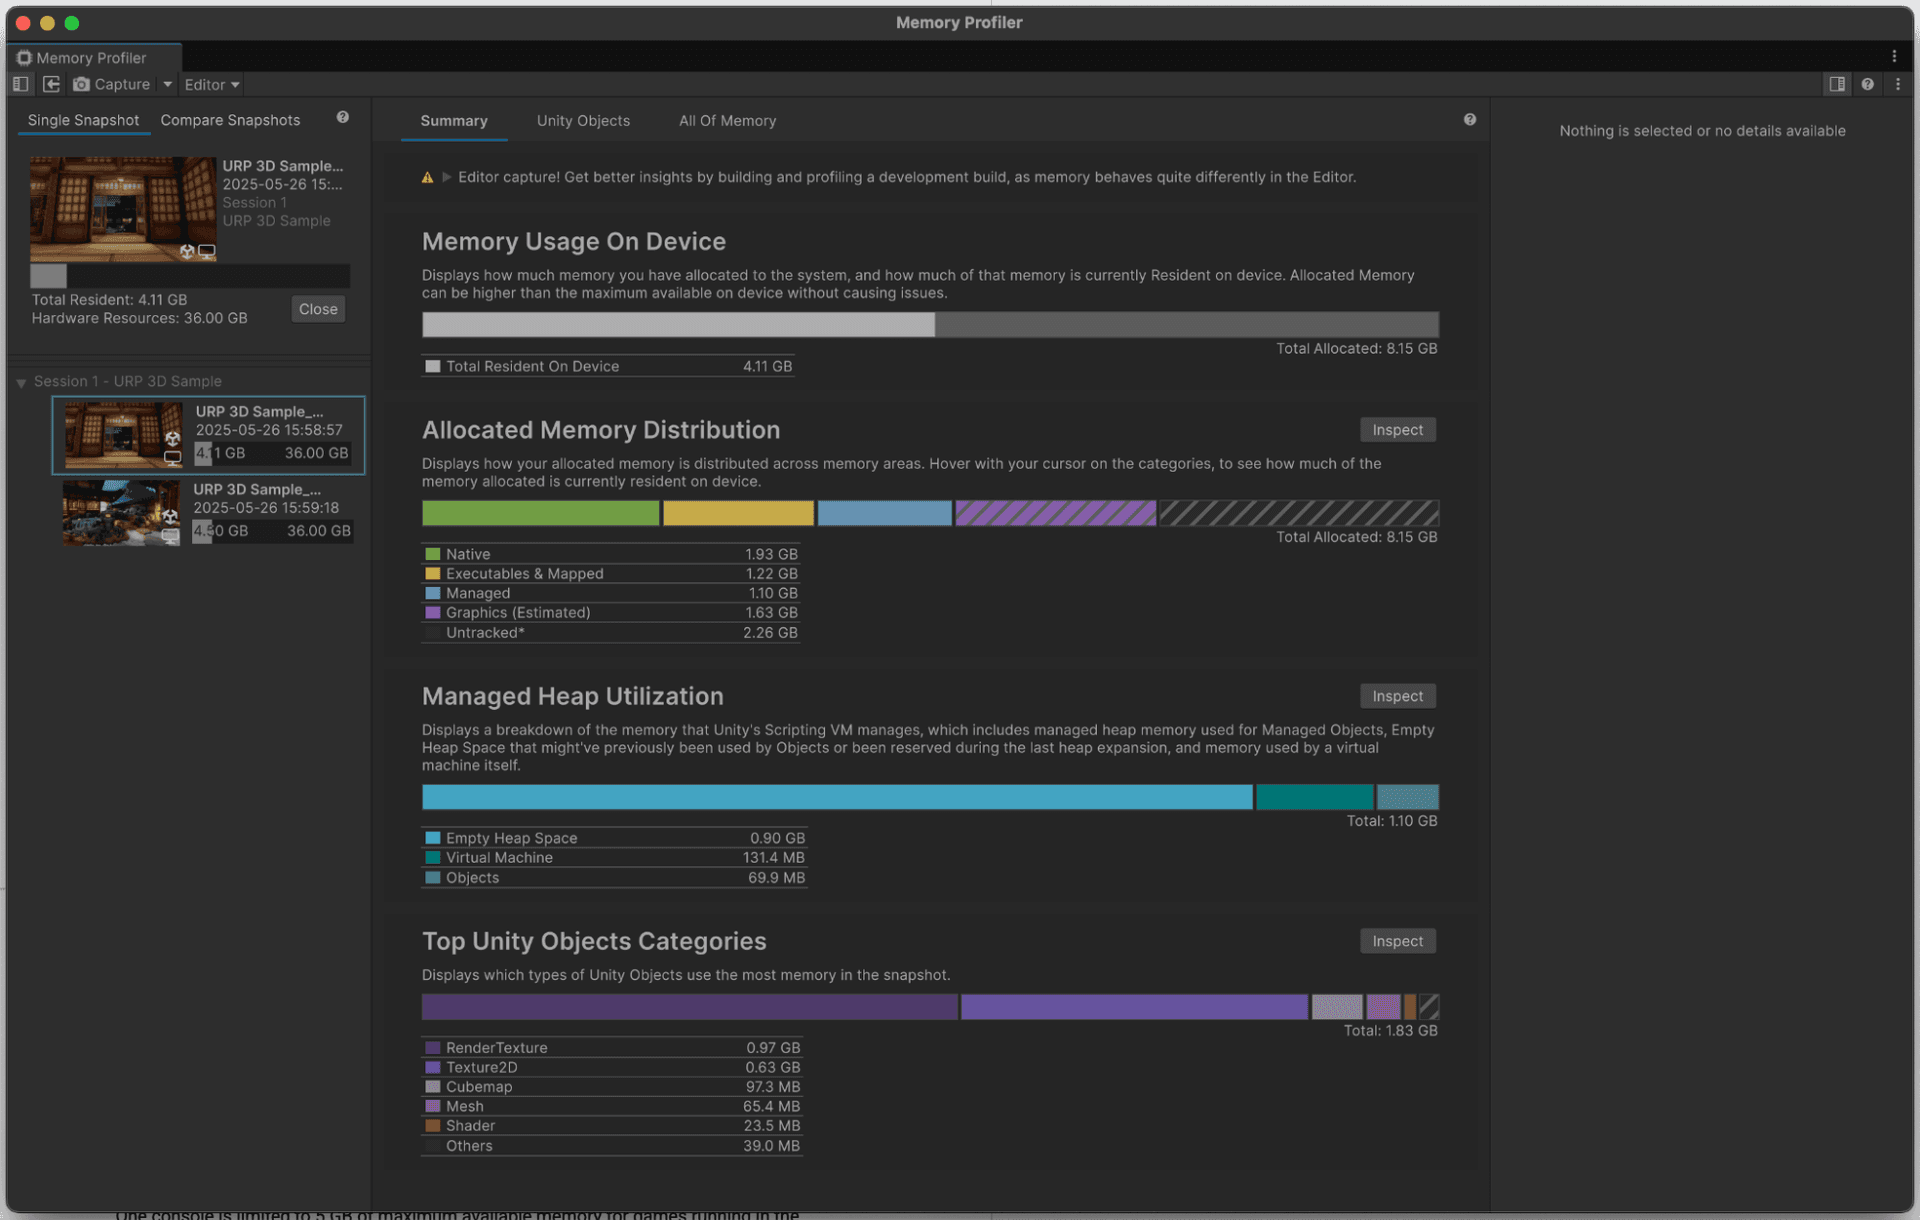Viewport: 1920px width, 1220px height.
Task: Click the import snapshot arrow icon
Action: [51, 84]
